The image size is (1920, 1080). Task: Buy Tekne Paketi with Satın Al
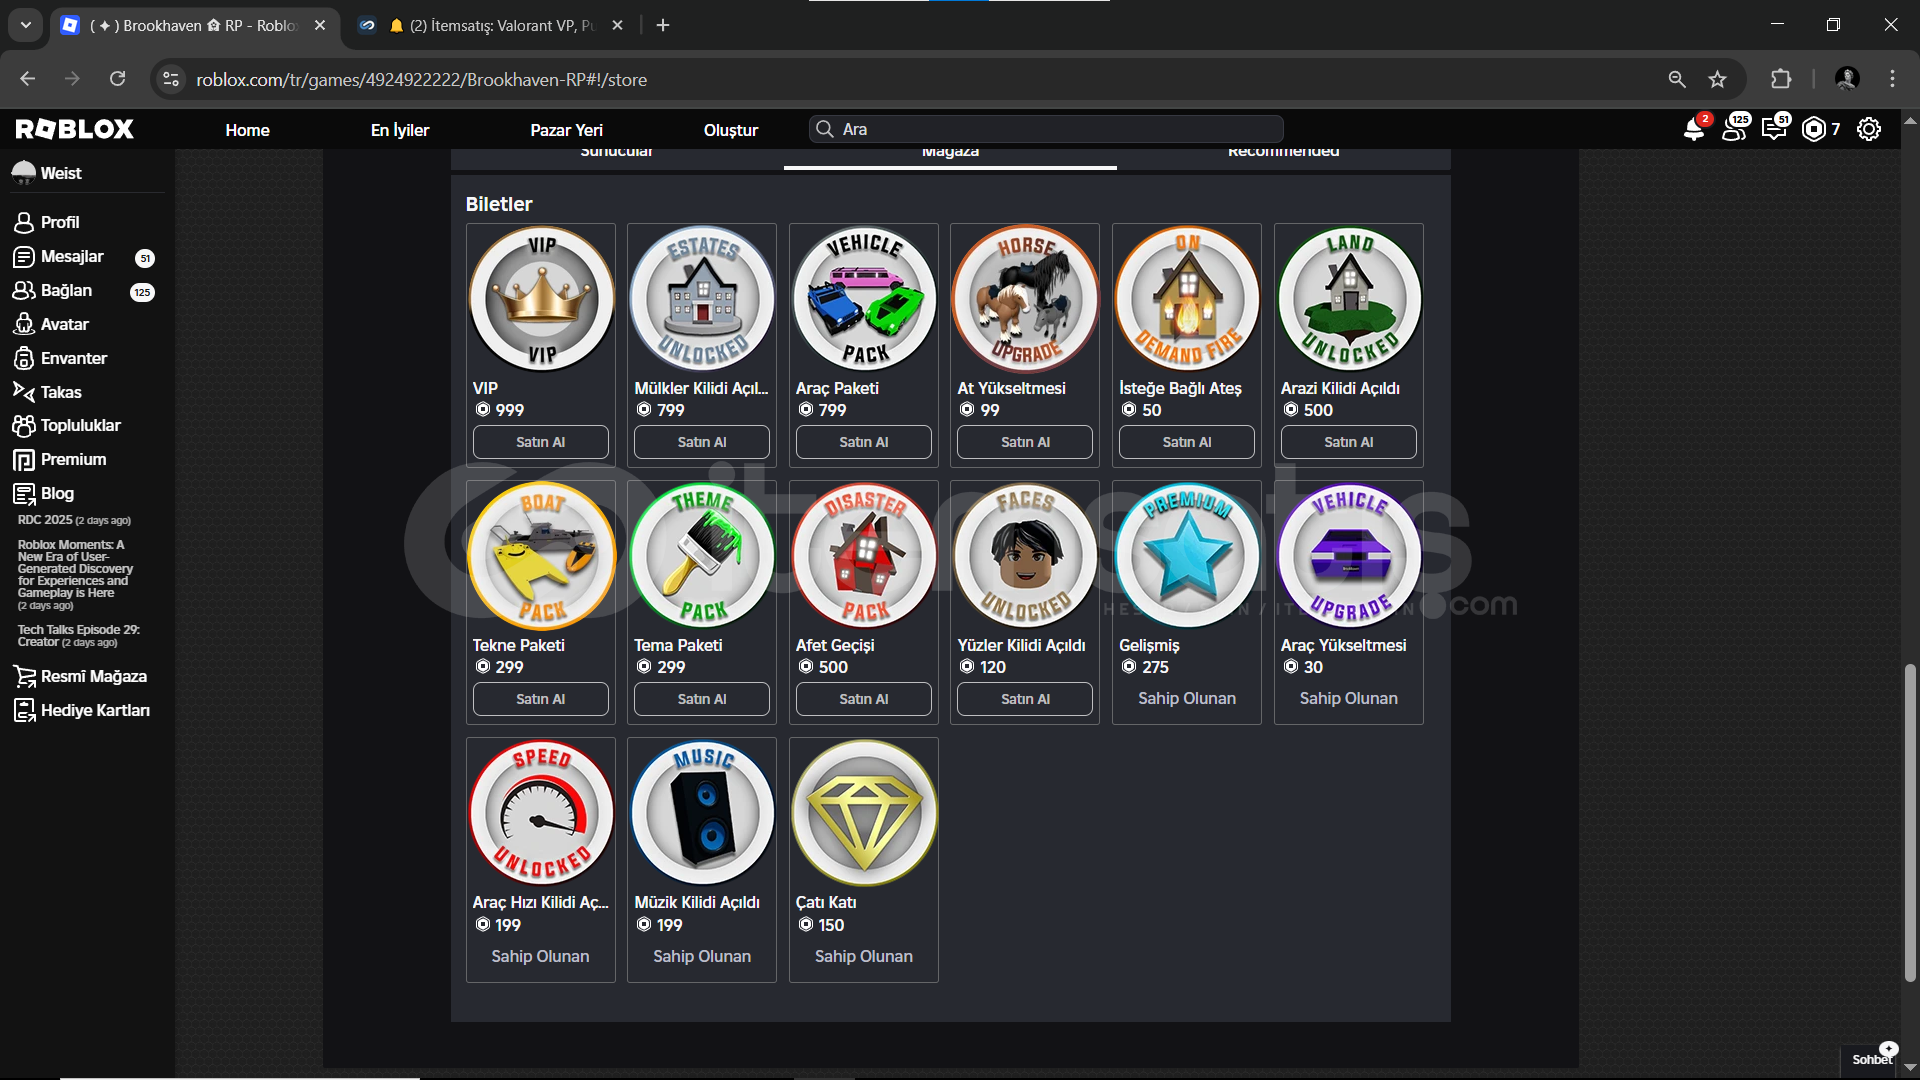(541, 699)
